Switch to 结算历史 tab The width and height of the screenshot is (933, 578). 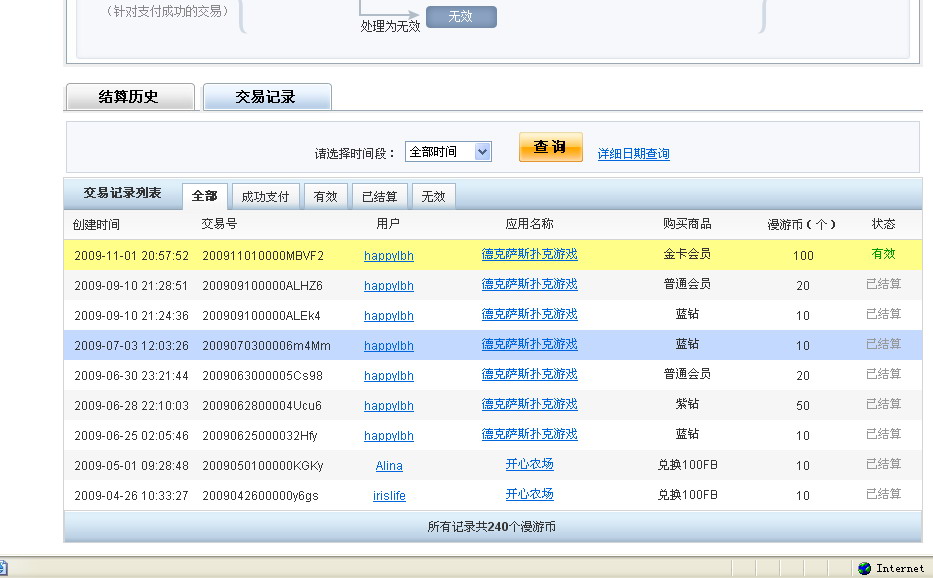coord(128,97)
